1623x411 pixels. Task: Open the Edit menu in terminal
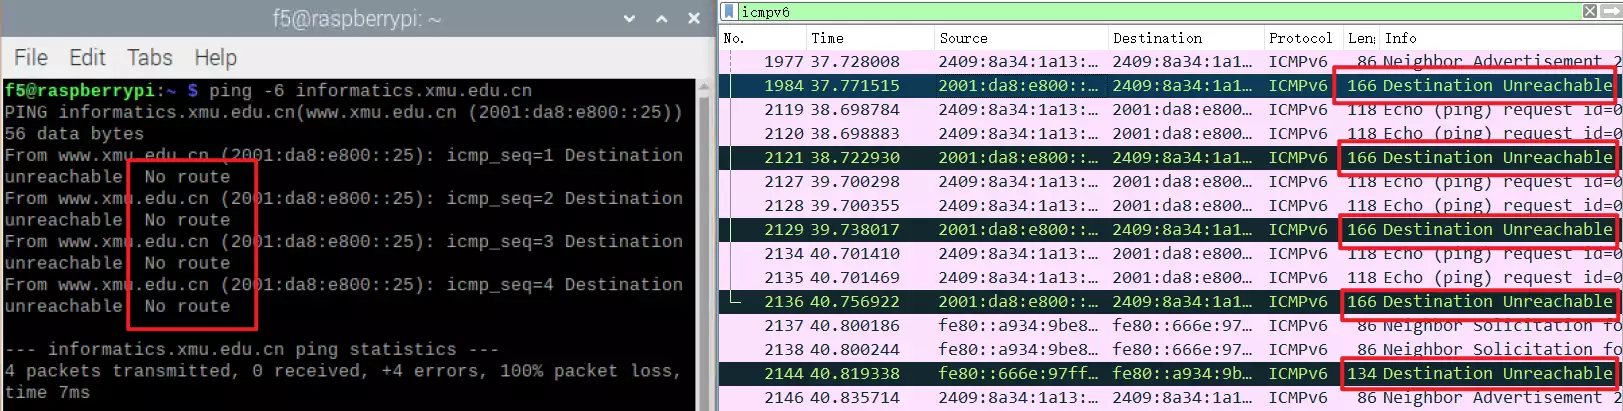coord(87,58)
